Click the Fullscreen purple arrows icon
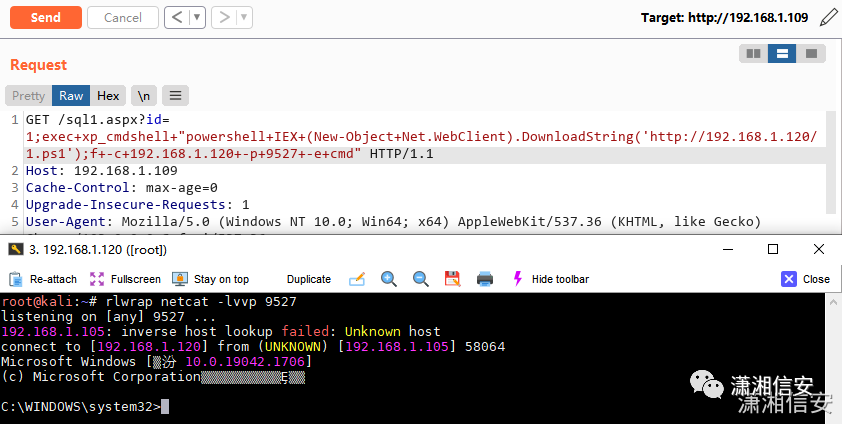842x424 pixels. click(97, 279)
